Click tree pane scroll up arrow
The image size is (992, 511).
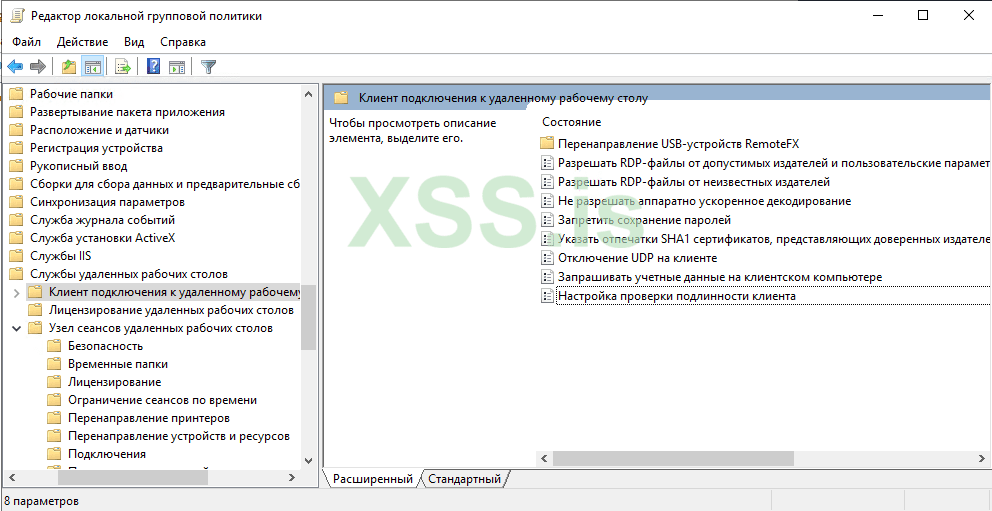pos(309,94)
